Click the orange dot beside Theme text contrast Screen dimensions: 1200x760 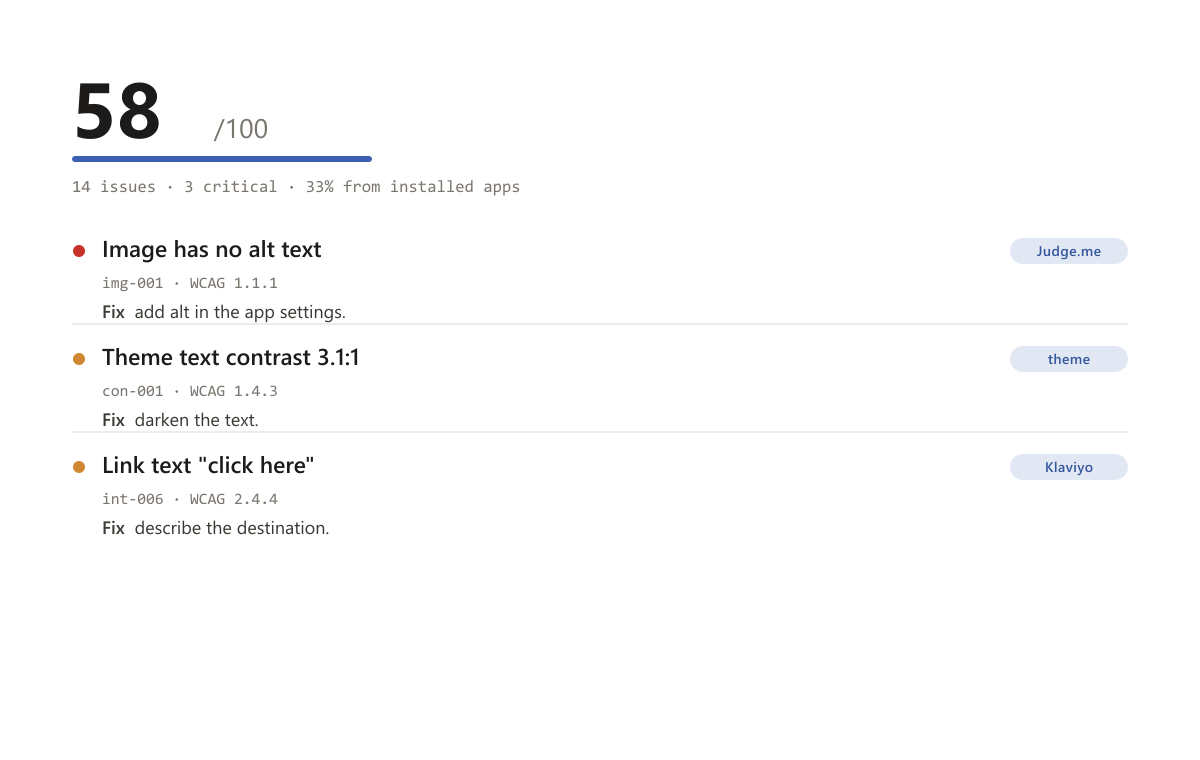coord(79,359)
